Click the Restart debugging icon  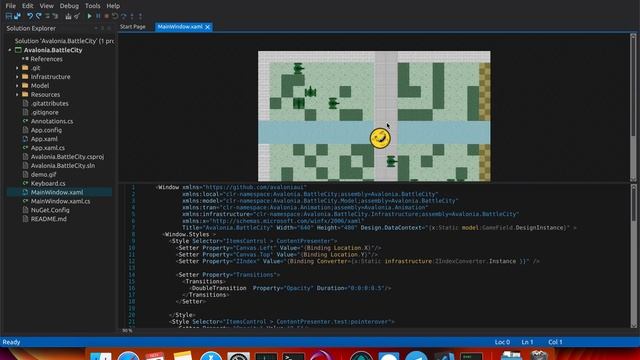coord(115,16)
